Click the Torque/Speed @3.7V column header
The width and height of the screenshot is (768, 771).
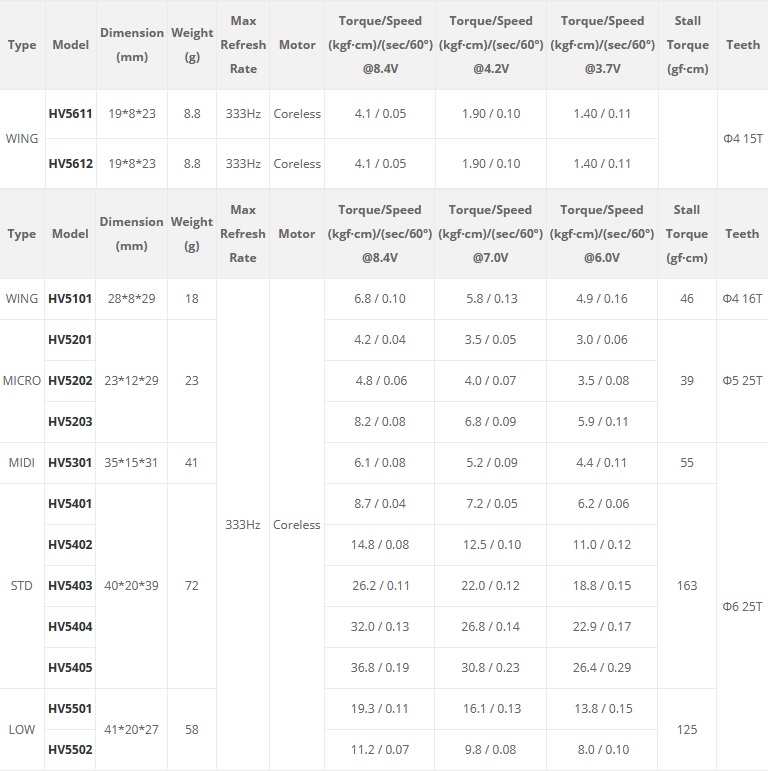pos(602,45)
